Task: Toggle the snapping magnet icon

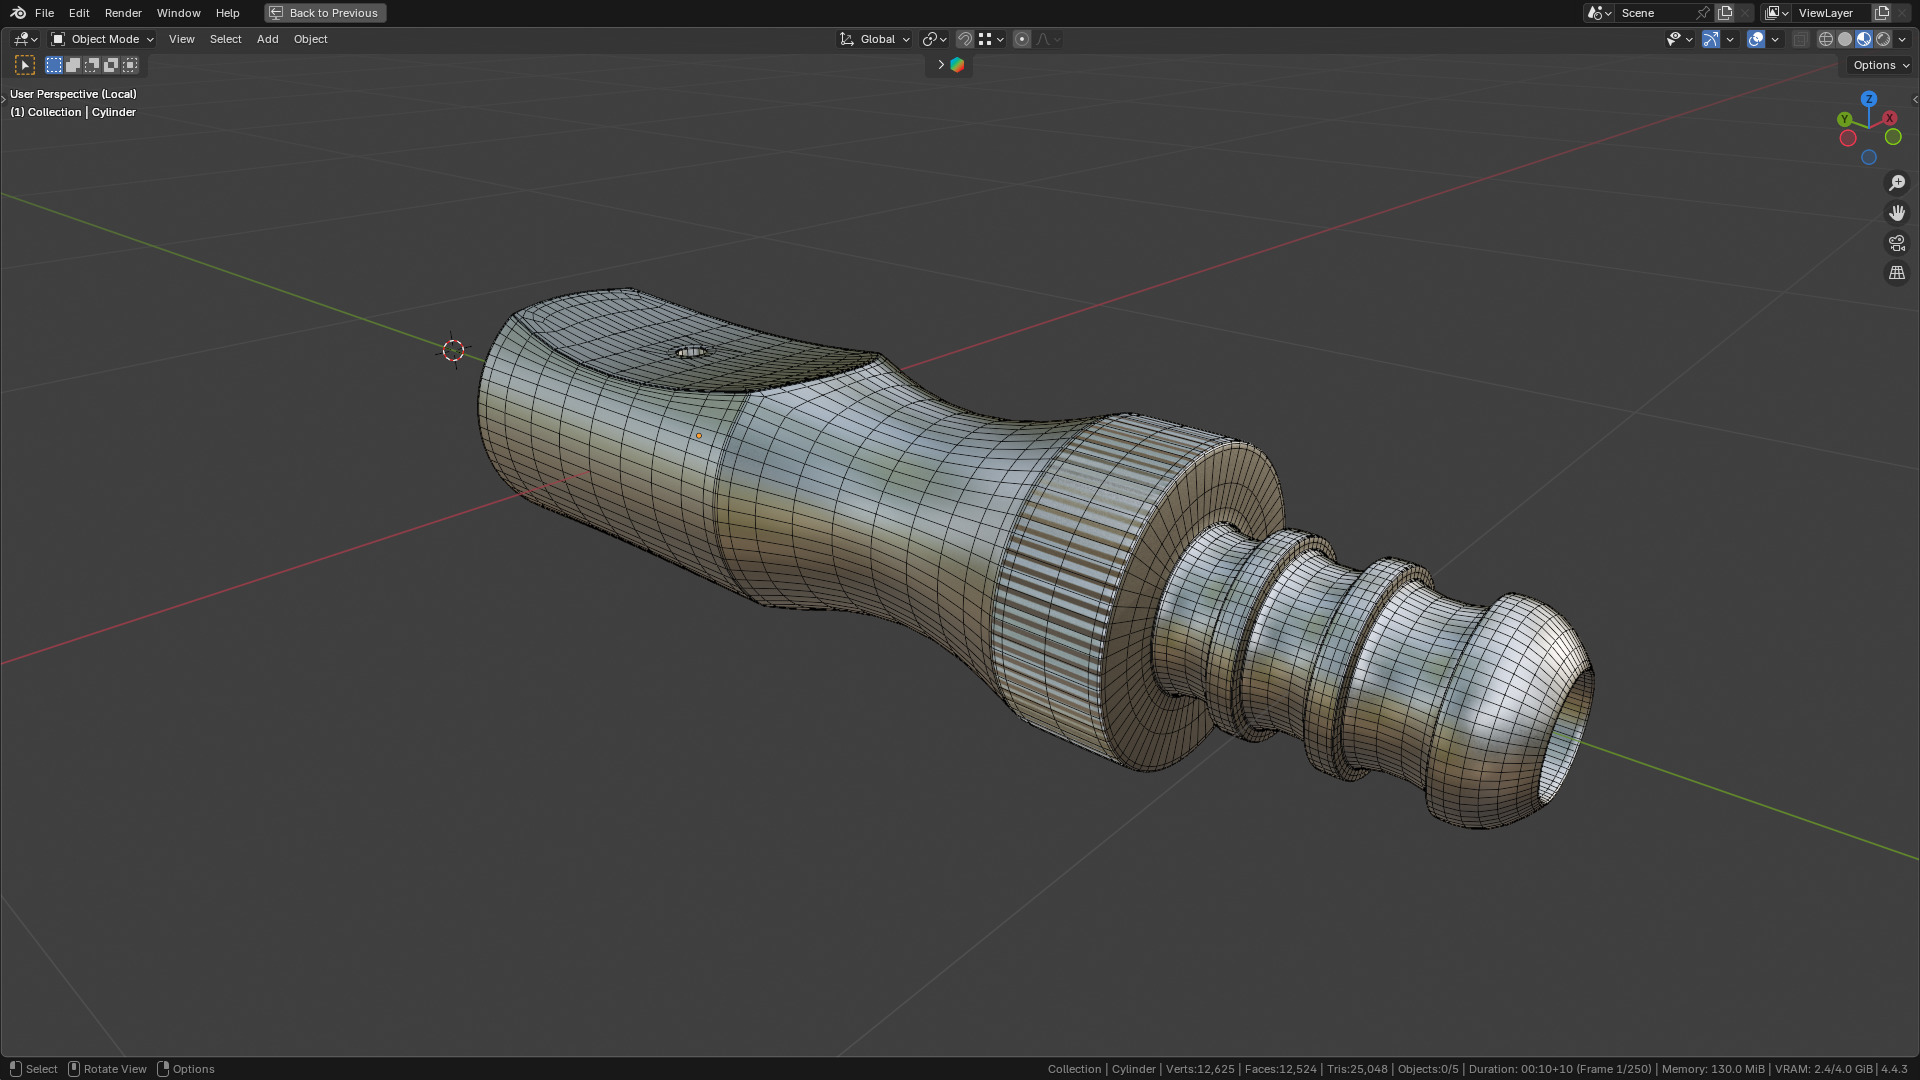Action: (965, 39)
